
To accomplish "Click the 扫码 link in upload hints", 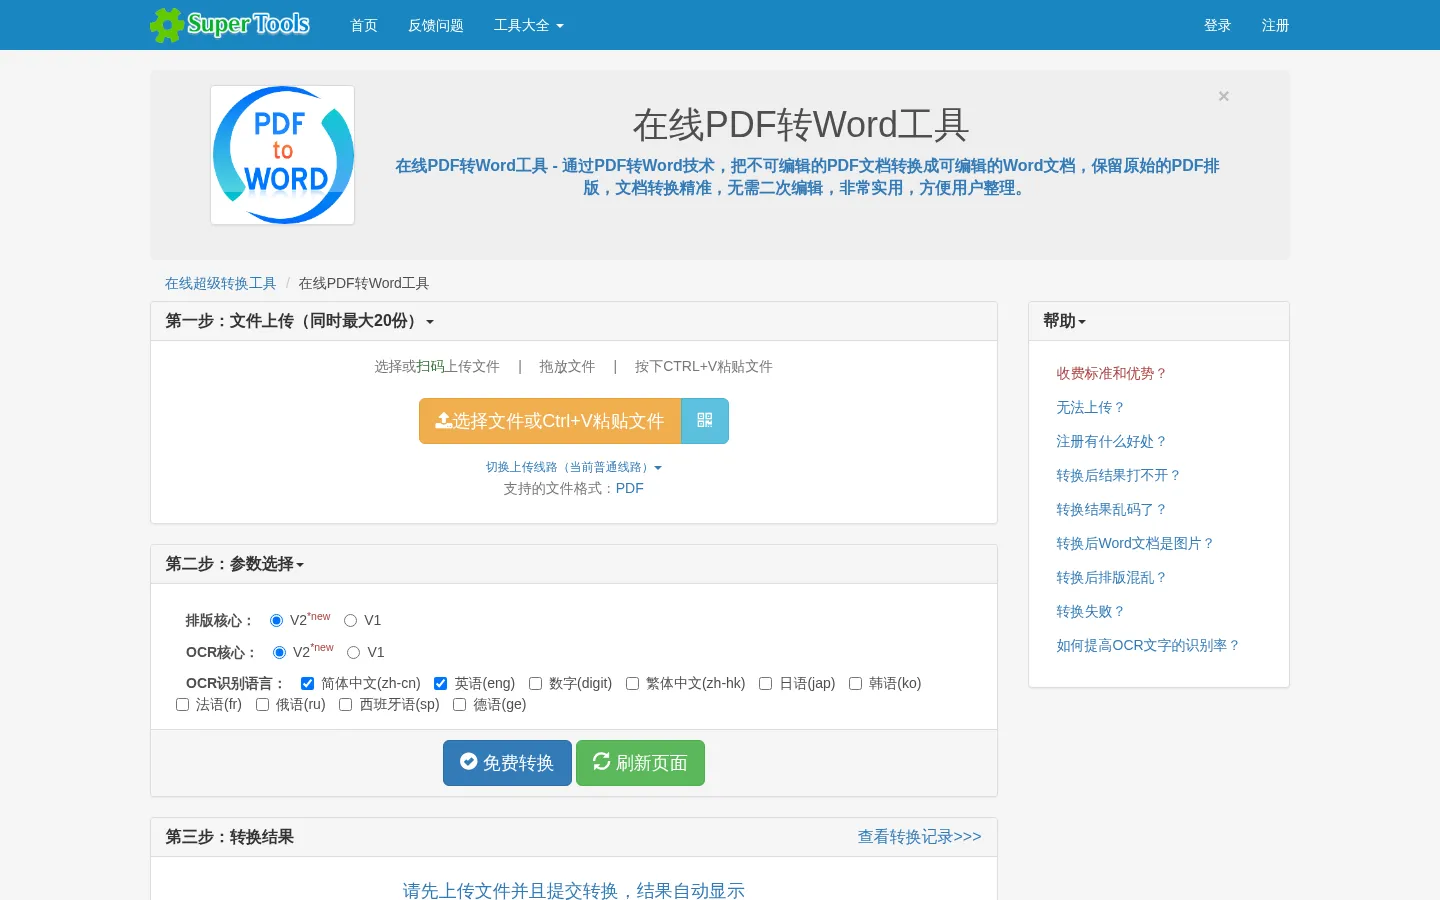I will [430, 367].
